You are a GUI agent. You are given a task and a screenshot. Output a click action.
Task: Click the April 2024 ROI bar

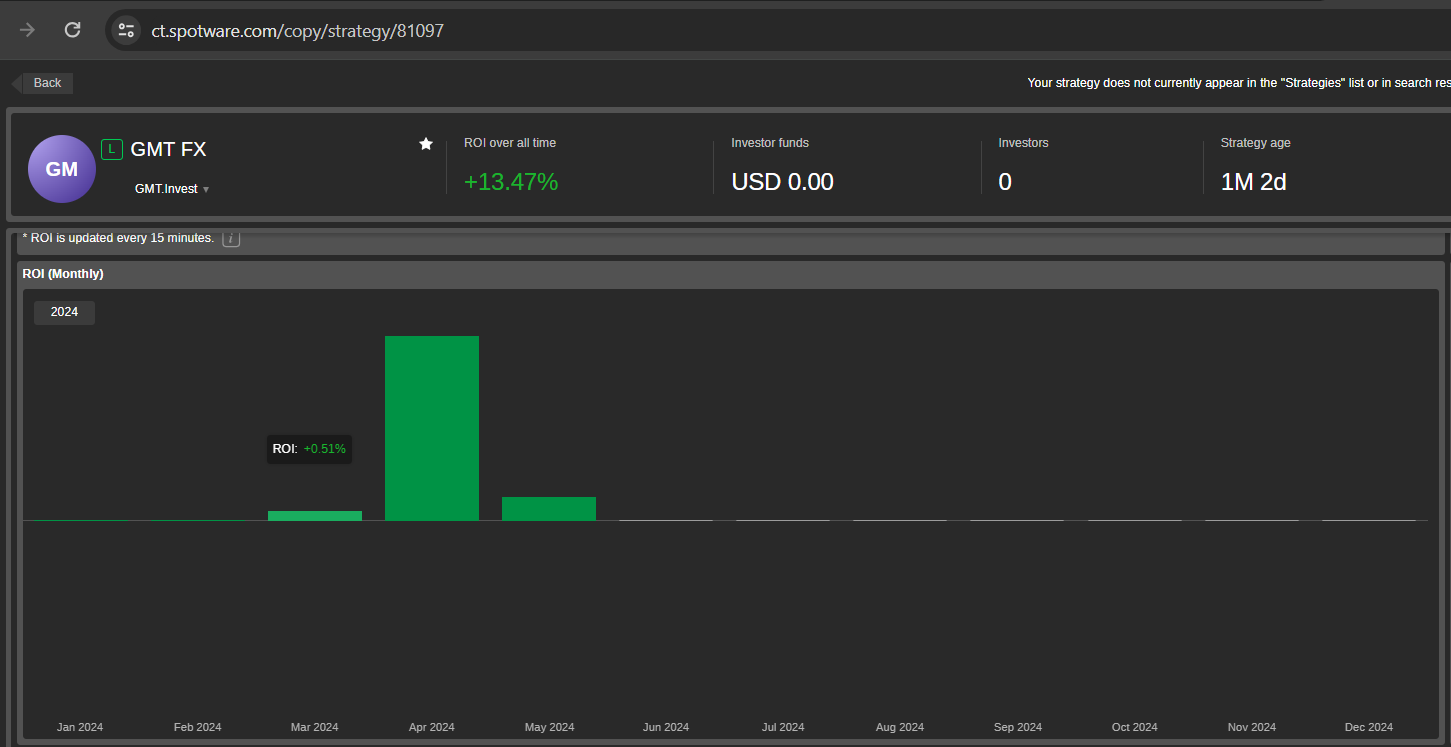[432, 428]
